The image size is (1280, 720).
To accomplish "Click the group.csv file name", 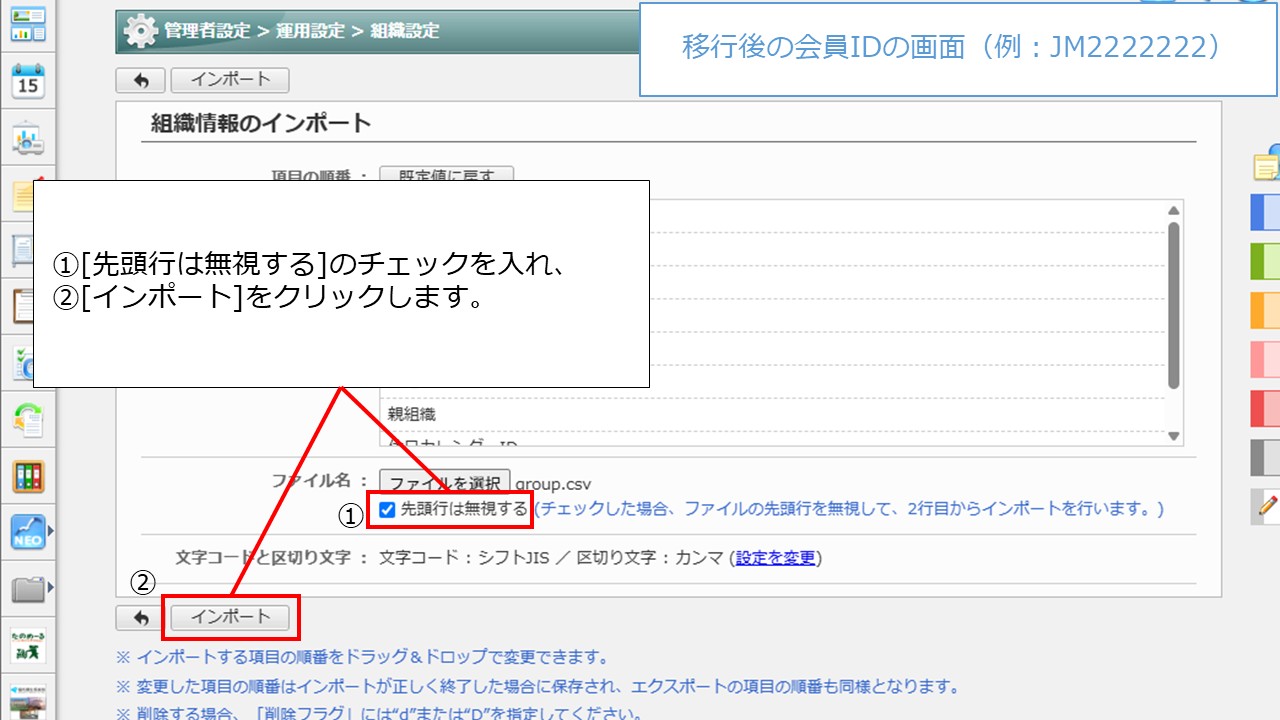I will pyautogui.click(x=553, y=483).
